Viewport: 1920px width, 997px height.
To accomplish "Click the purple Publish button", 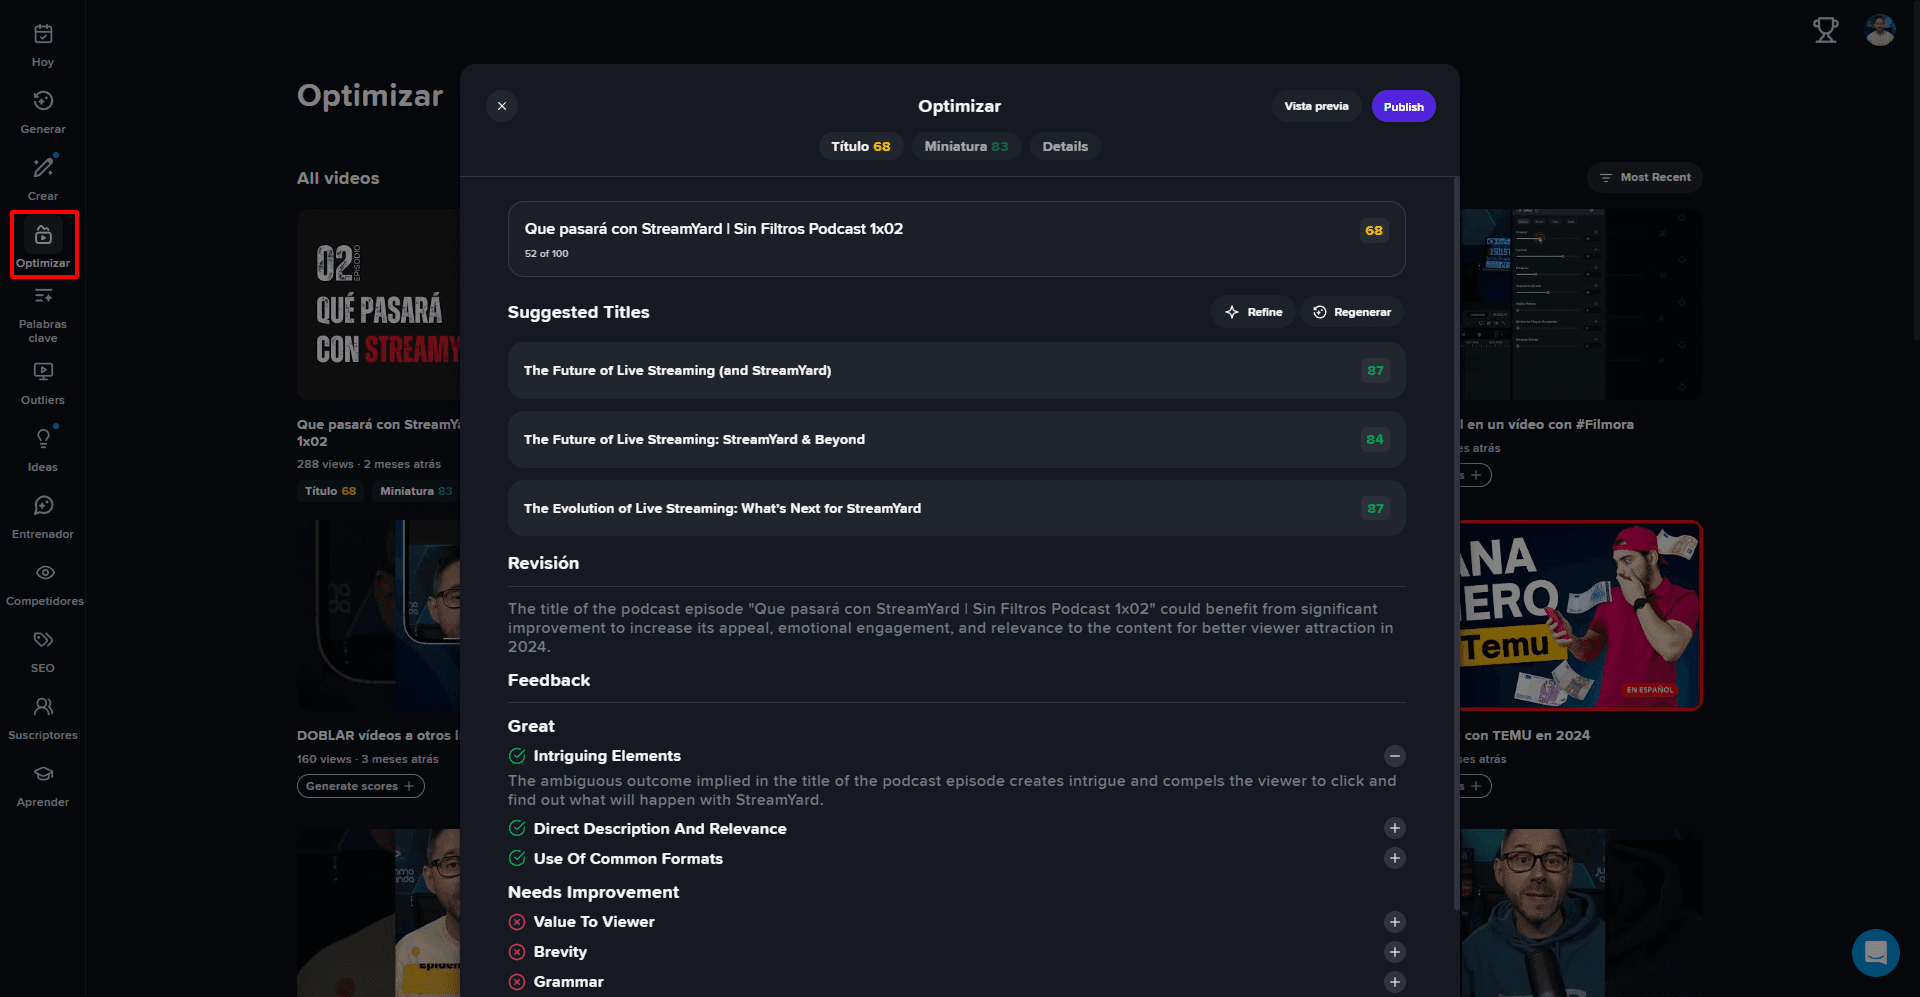I will 1404,106.
